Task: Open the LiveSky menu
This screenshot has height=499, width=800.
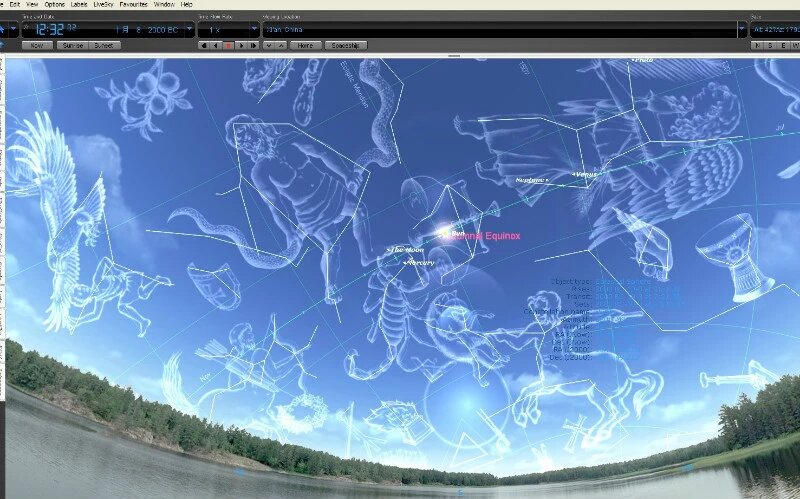Action: [103, 4]
